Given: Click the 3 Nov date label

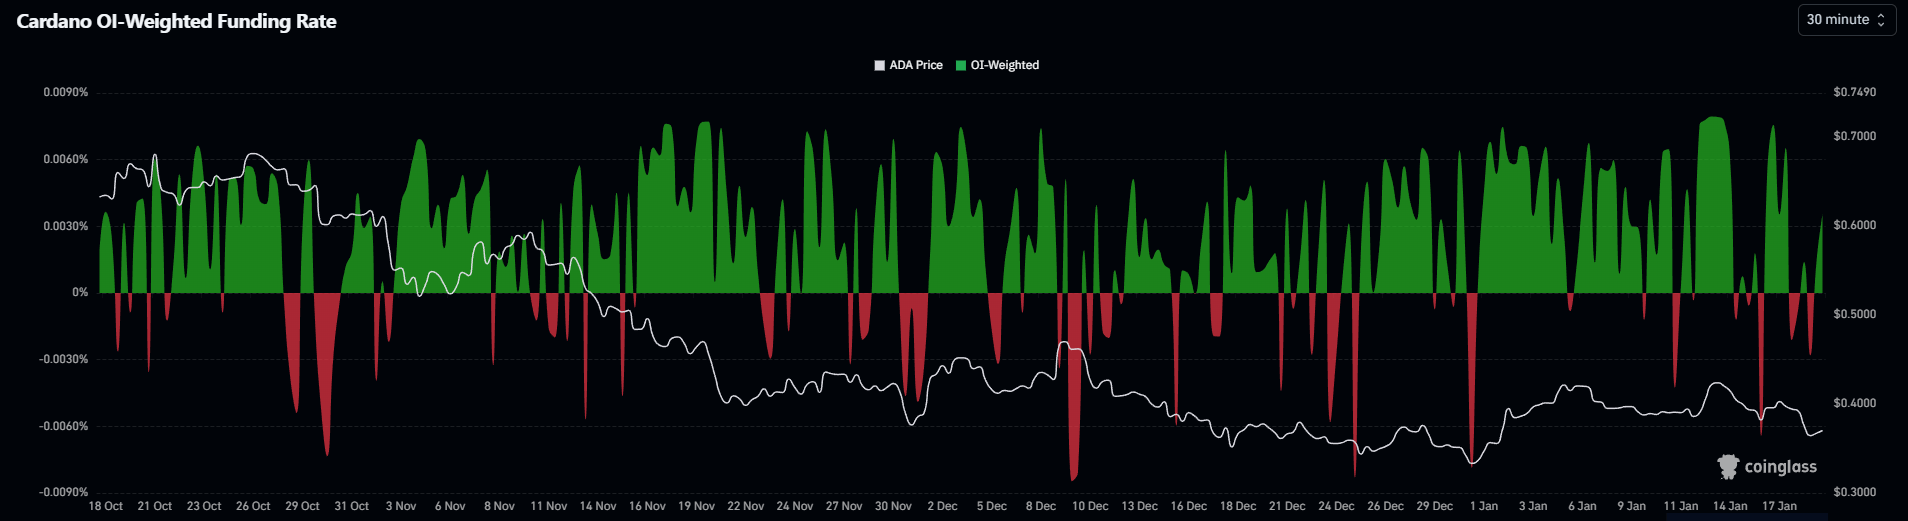Looking at the screenshot, I should coord(401,506).
